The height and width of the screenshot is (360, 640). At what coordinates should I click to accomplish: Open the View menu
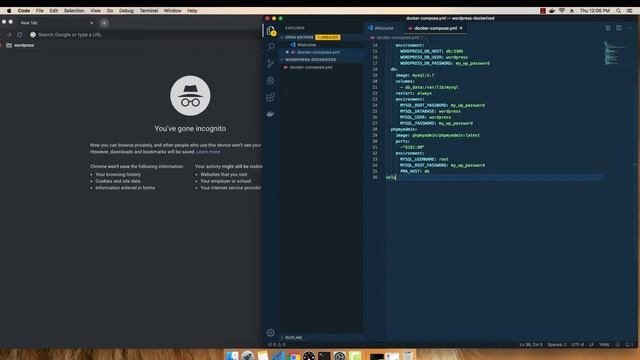point(96,11)
